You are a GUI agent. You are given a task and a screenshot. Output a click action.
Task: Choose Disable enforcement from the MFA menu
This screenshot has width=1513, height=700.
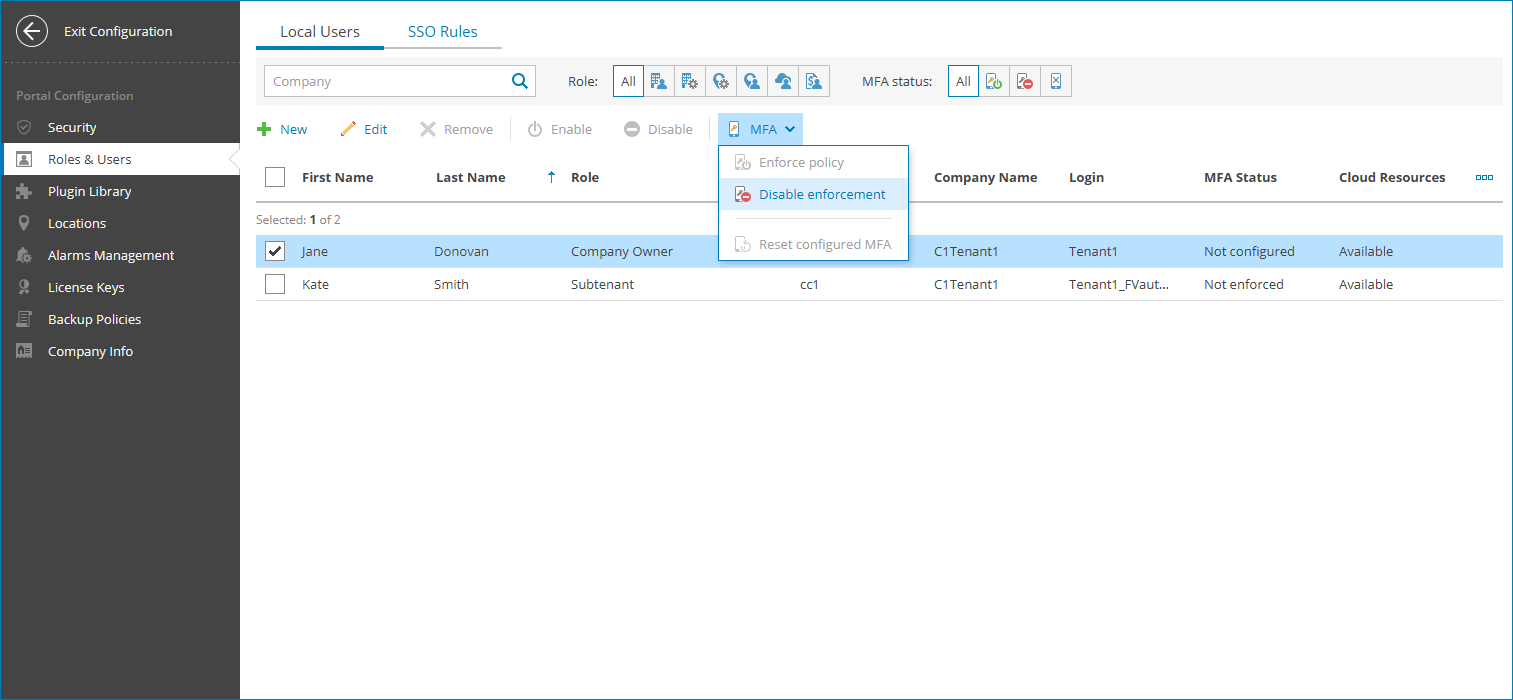820,193
